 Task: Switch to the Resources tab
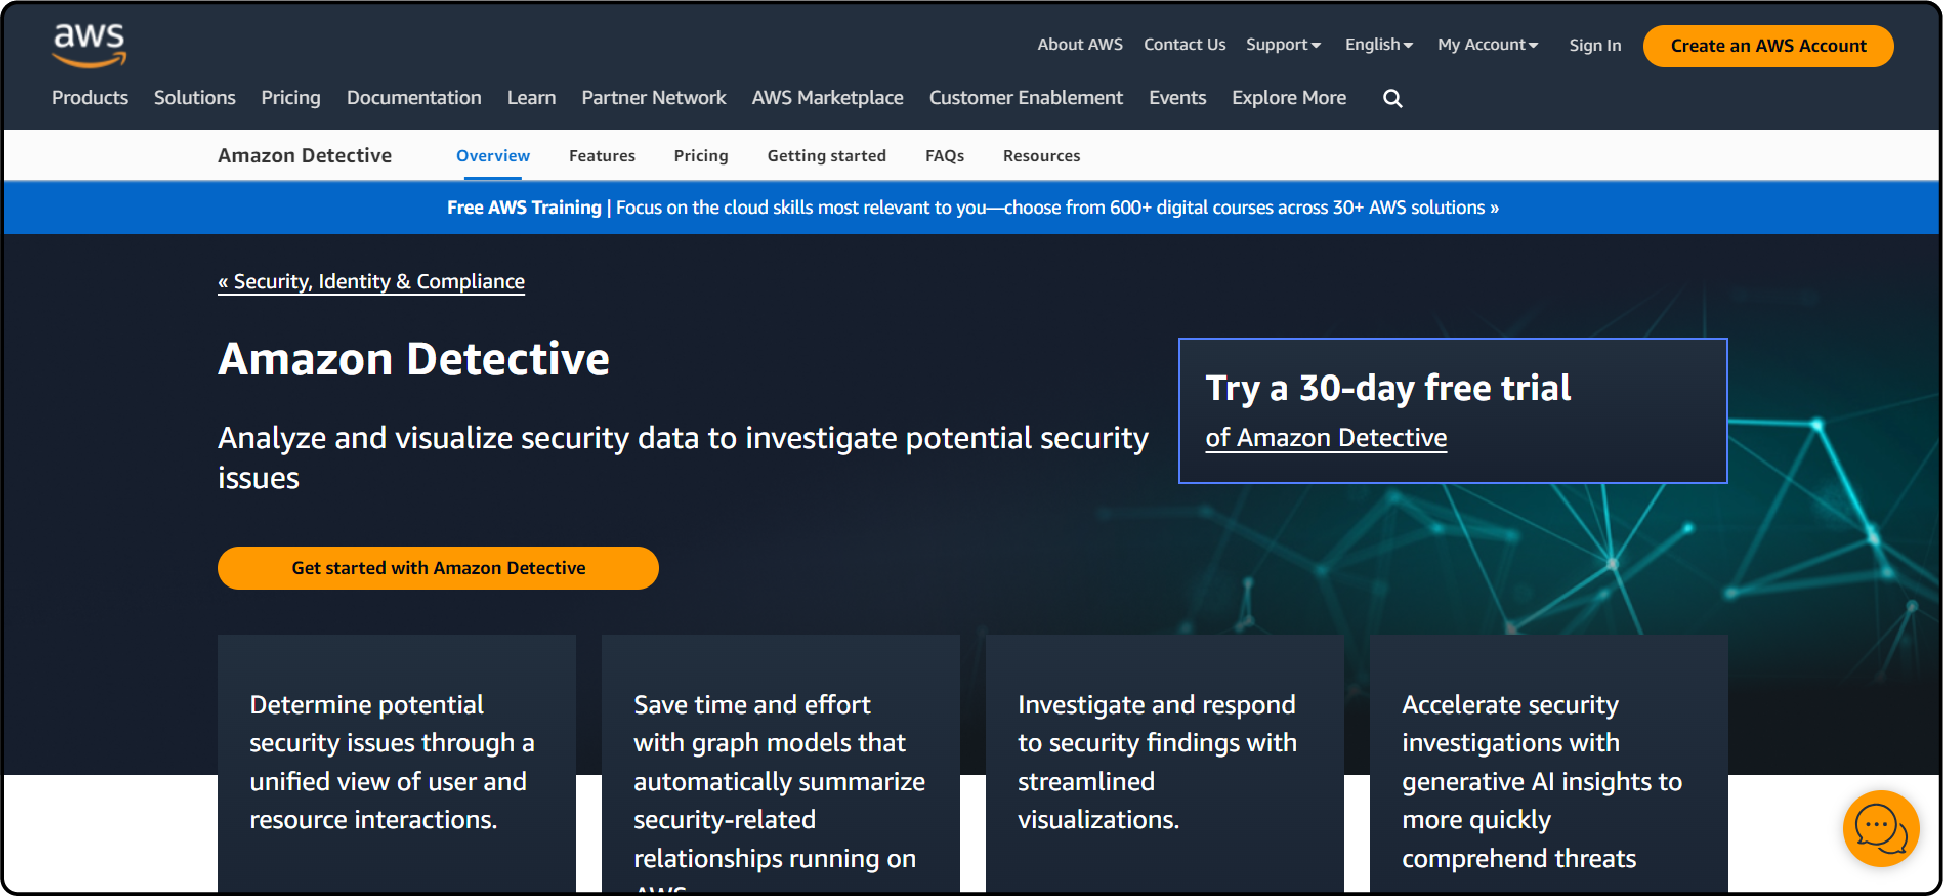pos(1041,156)
